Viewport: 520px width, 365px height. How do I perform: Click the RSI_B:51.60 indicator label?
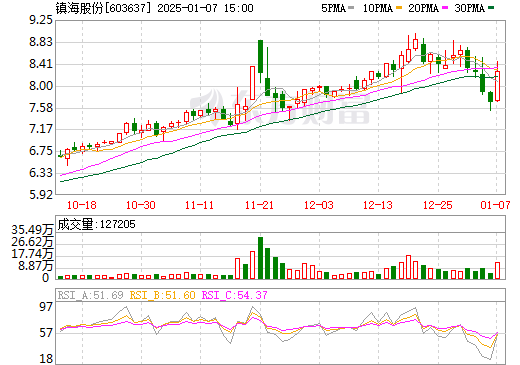click(162, 295)
